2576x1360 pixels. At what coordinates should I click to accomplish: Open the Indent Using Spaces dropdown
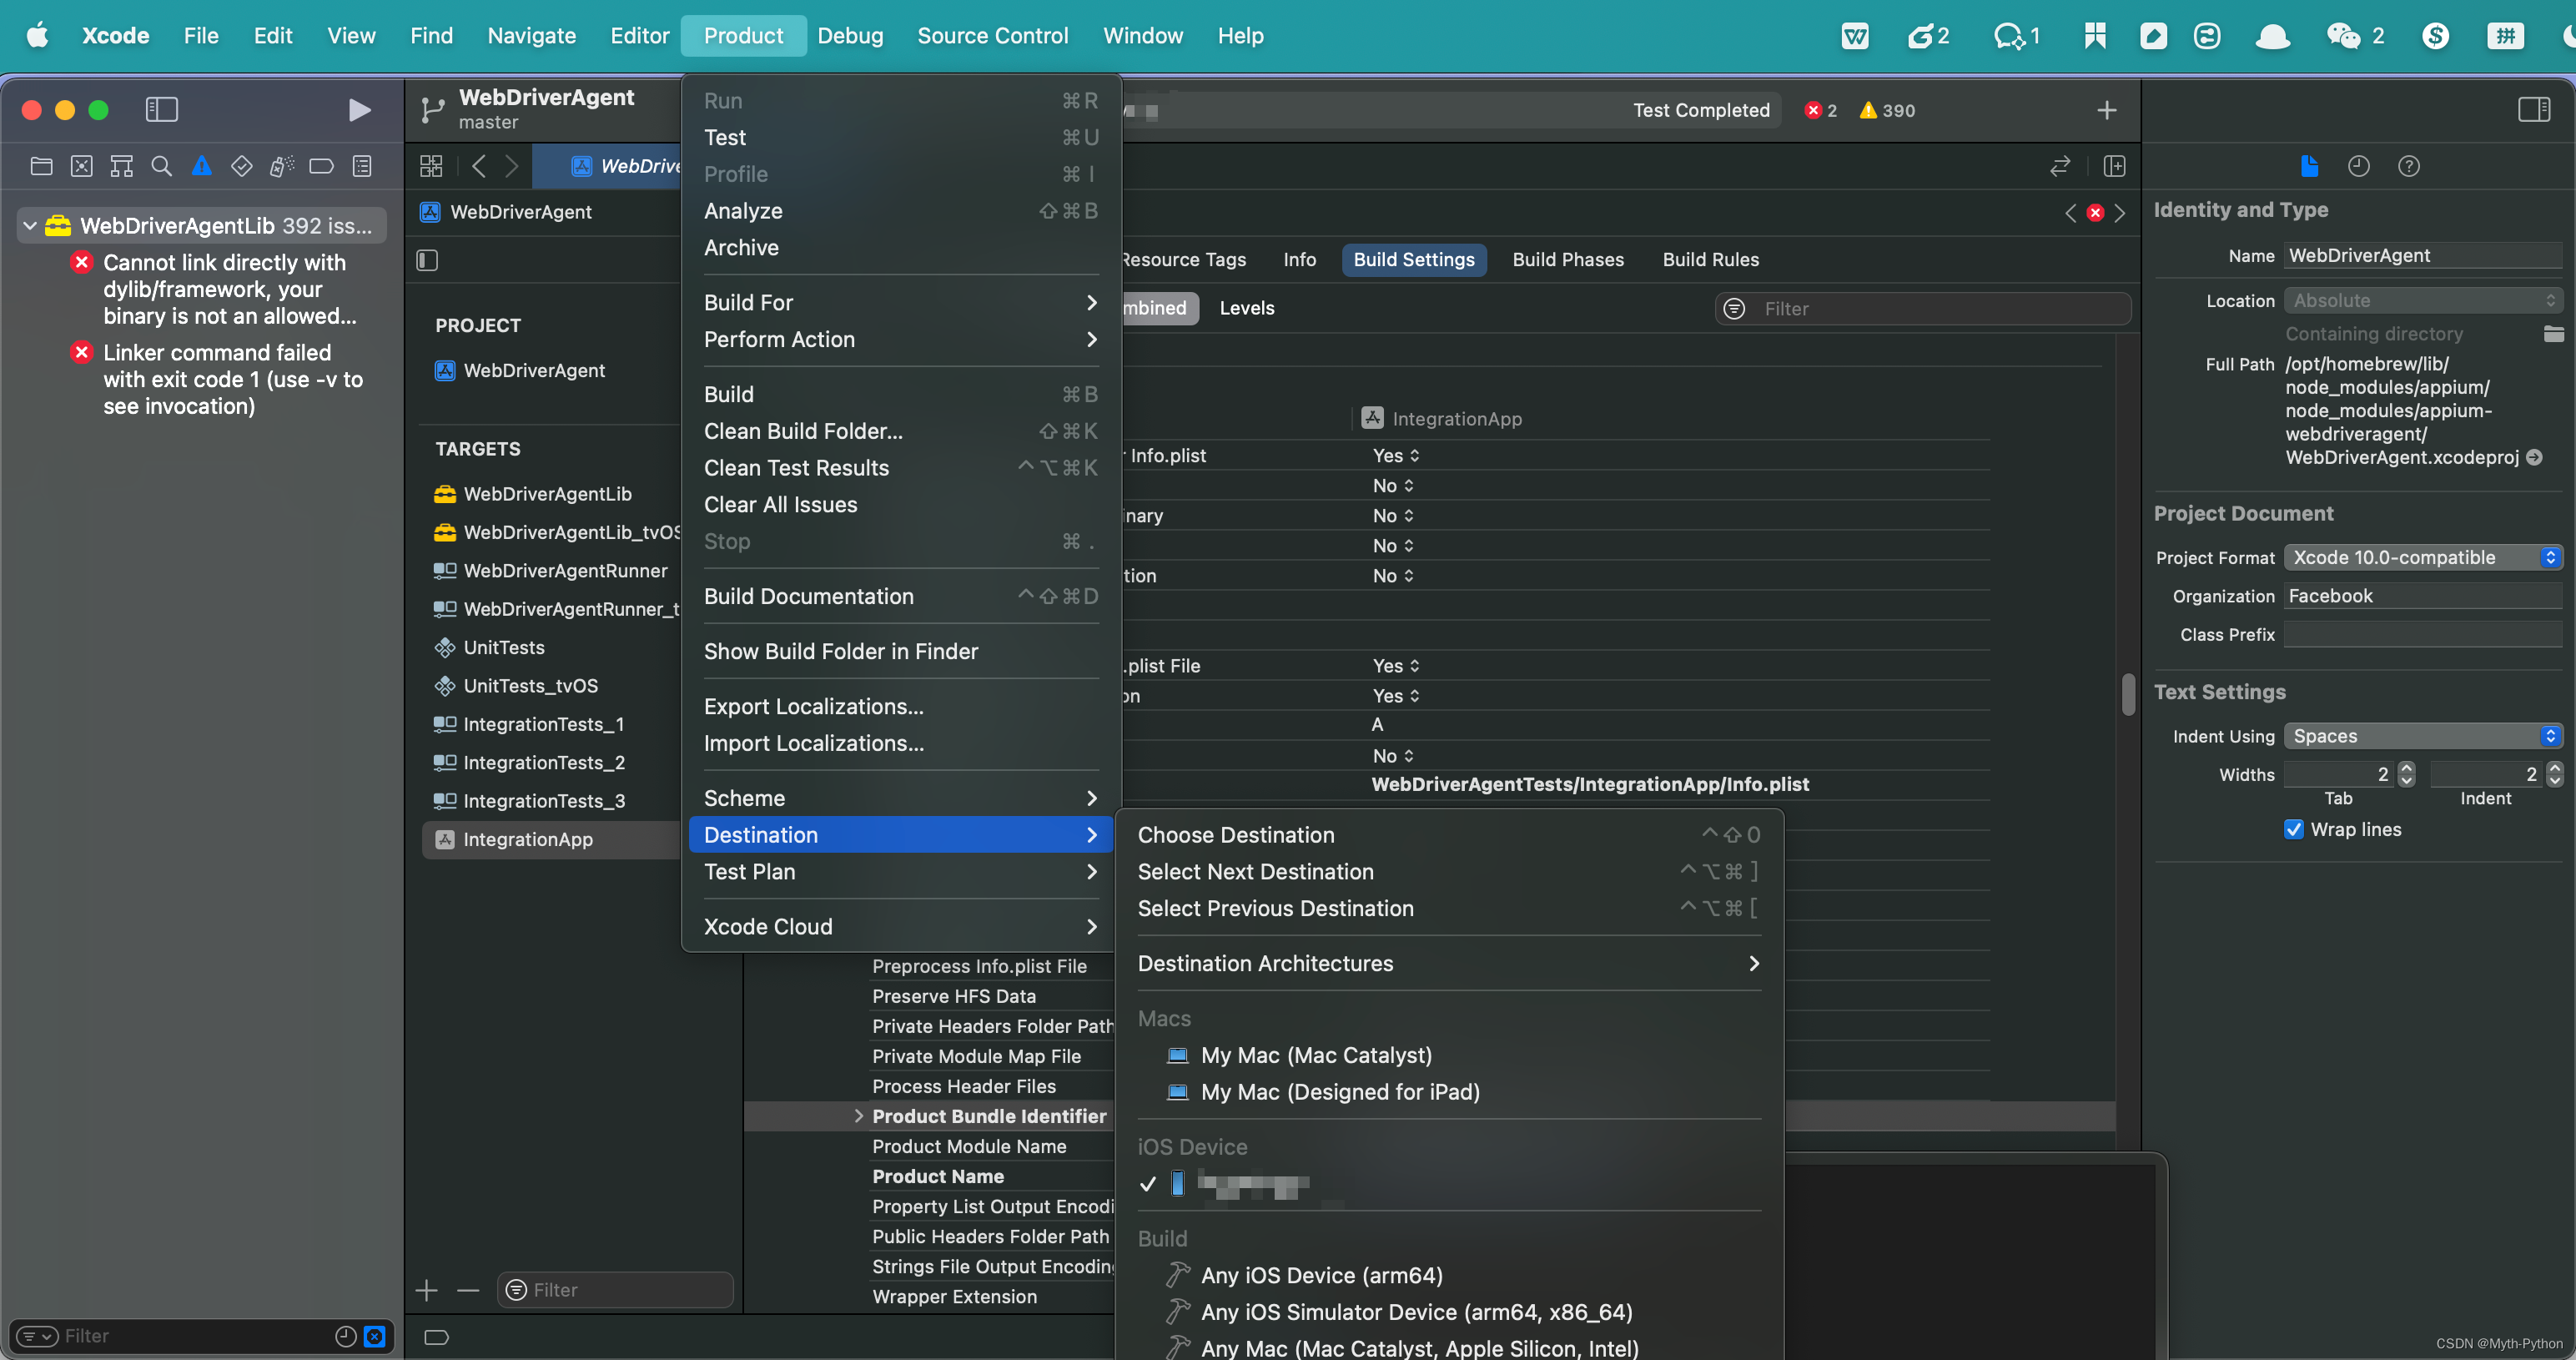(2421, 736)
